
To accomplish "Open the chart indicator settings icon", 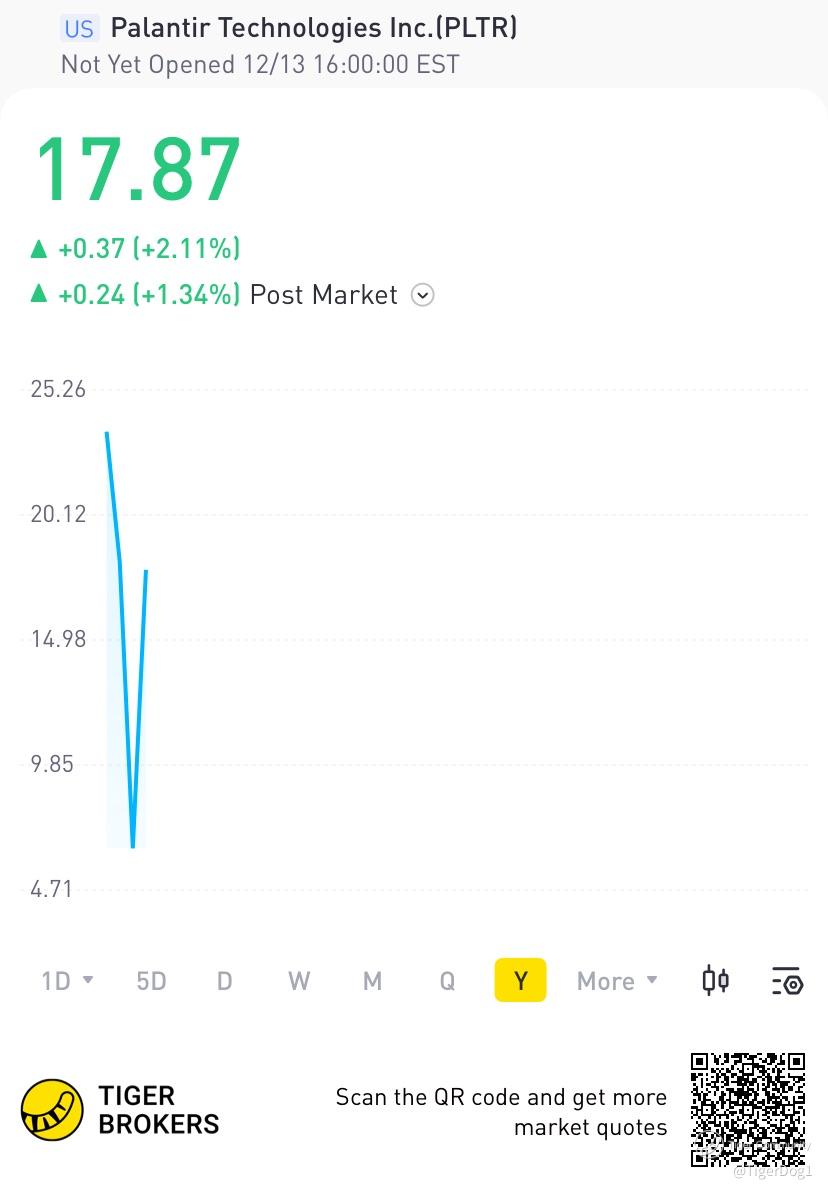I will (787, 981).
